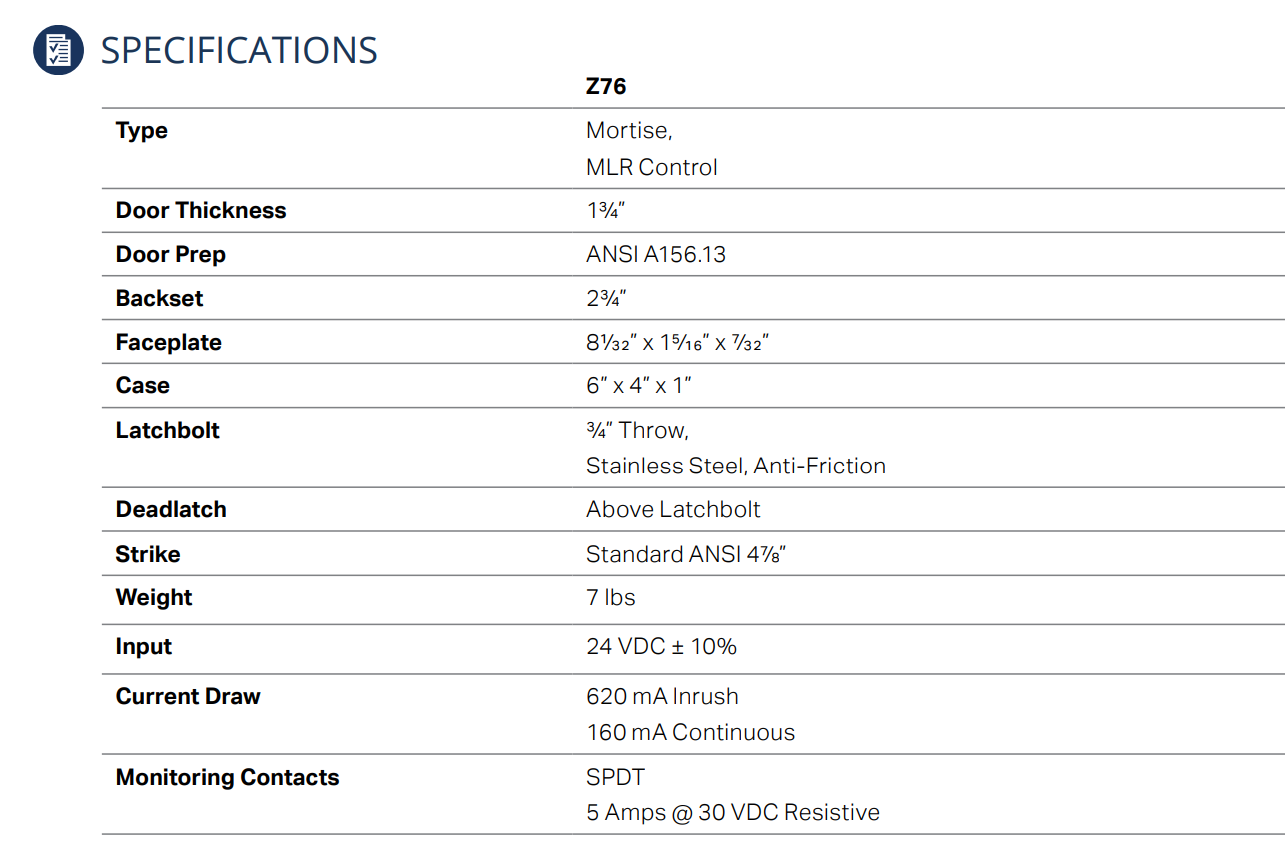Click the Backset row label
The width and height of the screenshot is (1285, 844).
(159, 298)
